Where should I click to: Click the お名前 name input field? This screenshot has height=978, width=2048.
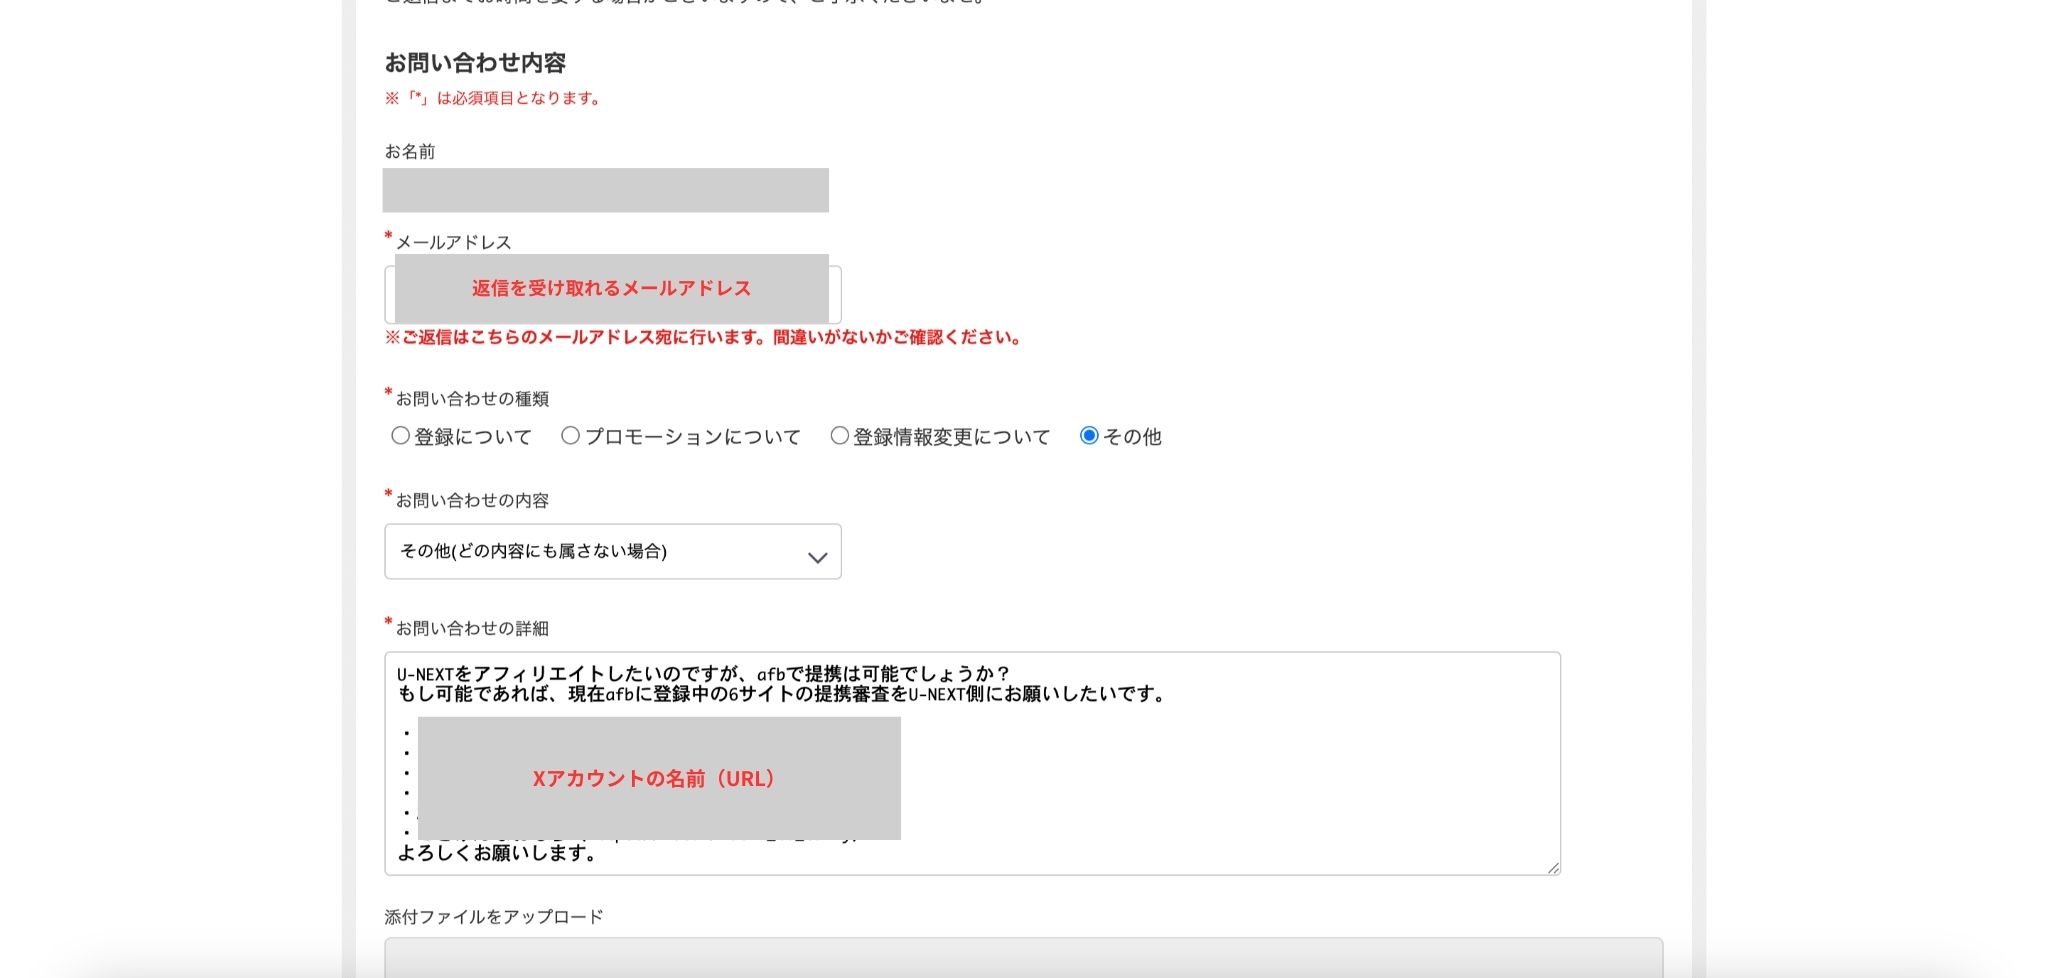point(605,190)
